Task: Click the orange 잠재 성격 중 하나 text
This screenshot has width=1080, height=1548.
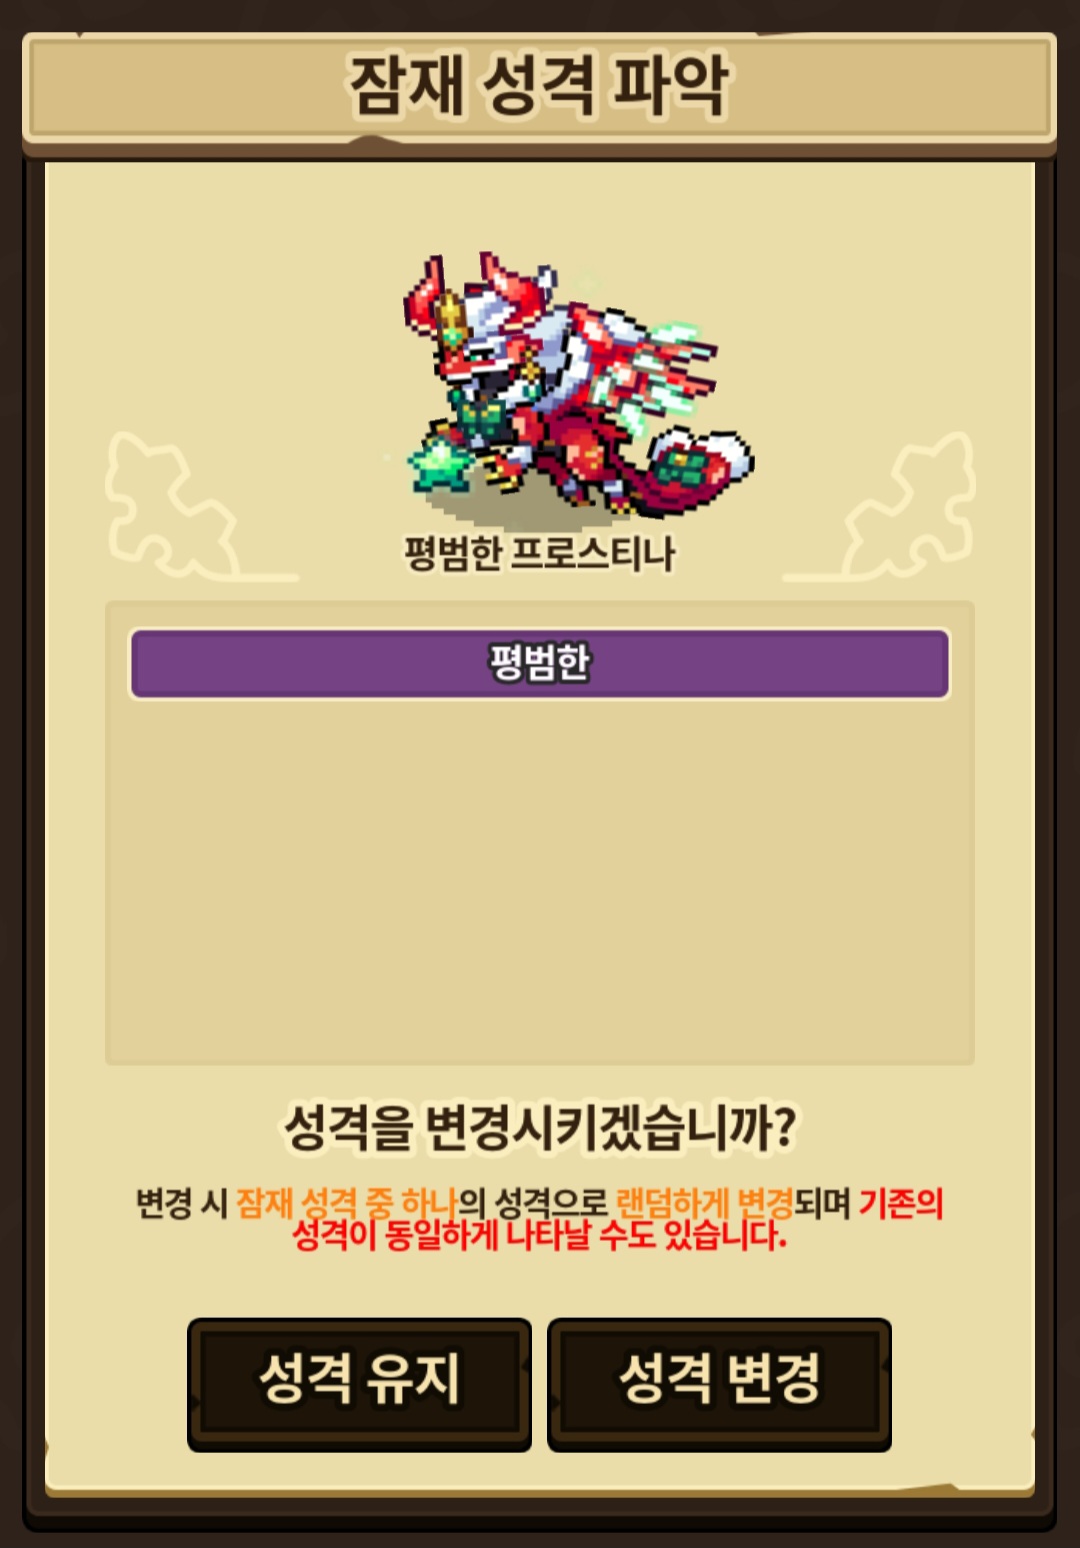Action: [347, 1203]
